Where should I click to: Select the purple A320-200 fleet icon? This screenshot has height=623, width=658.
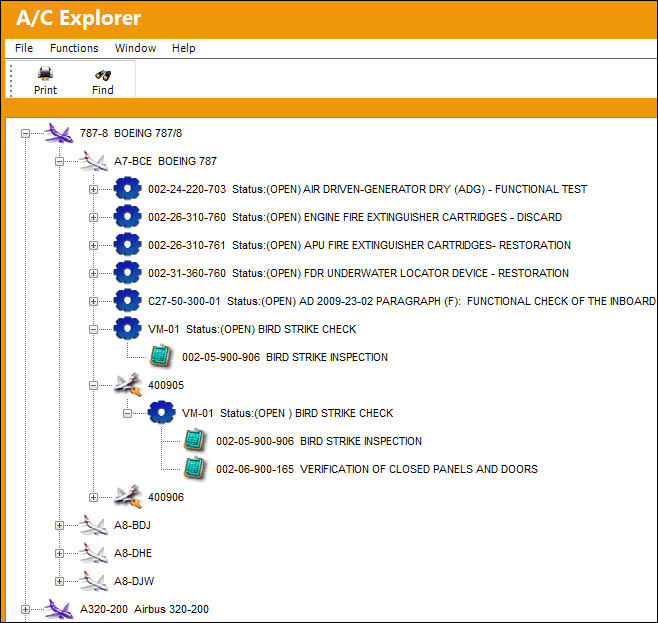pyautogui.click(x=59, y=609)
